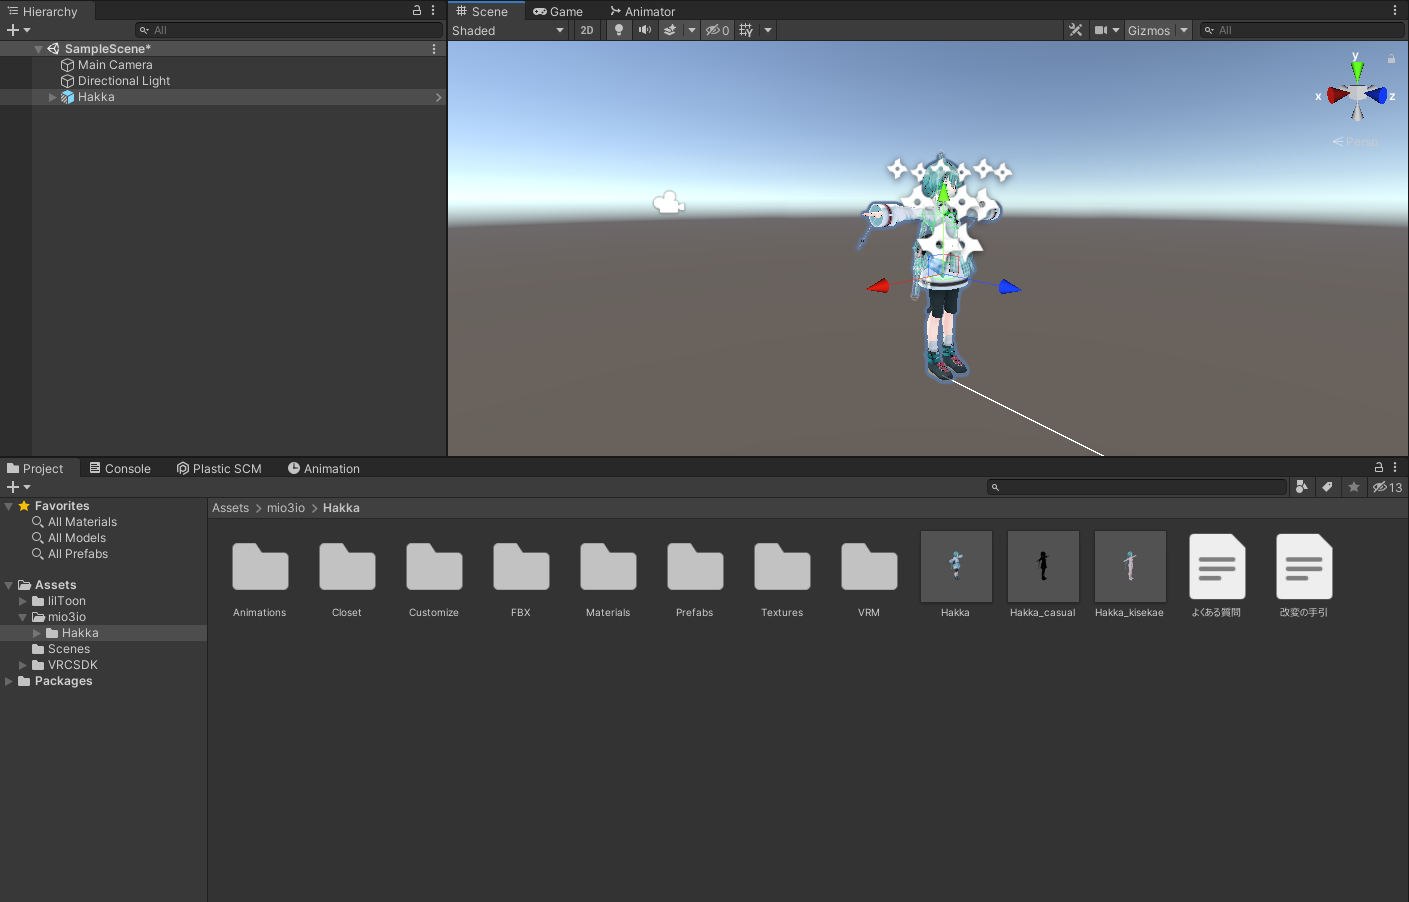Expand VRCSDK folder in tree

click(23, 665)
